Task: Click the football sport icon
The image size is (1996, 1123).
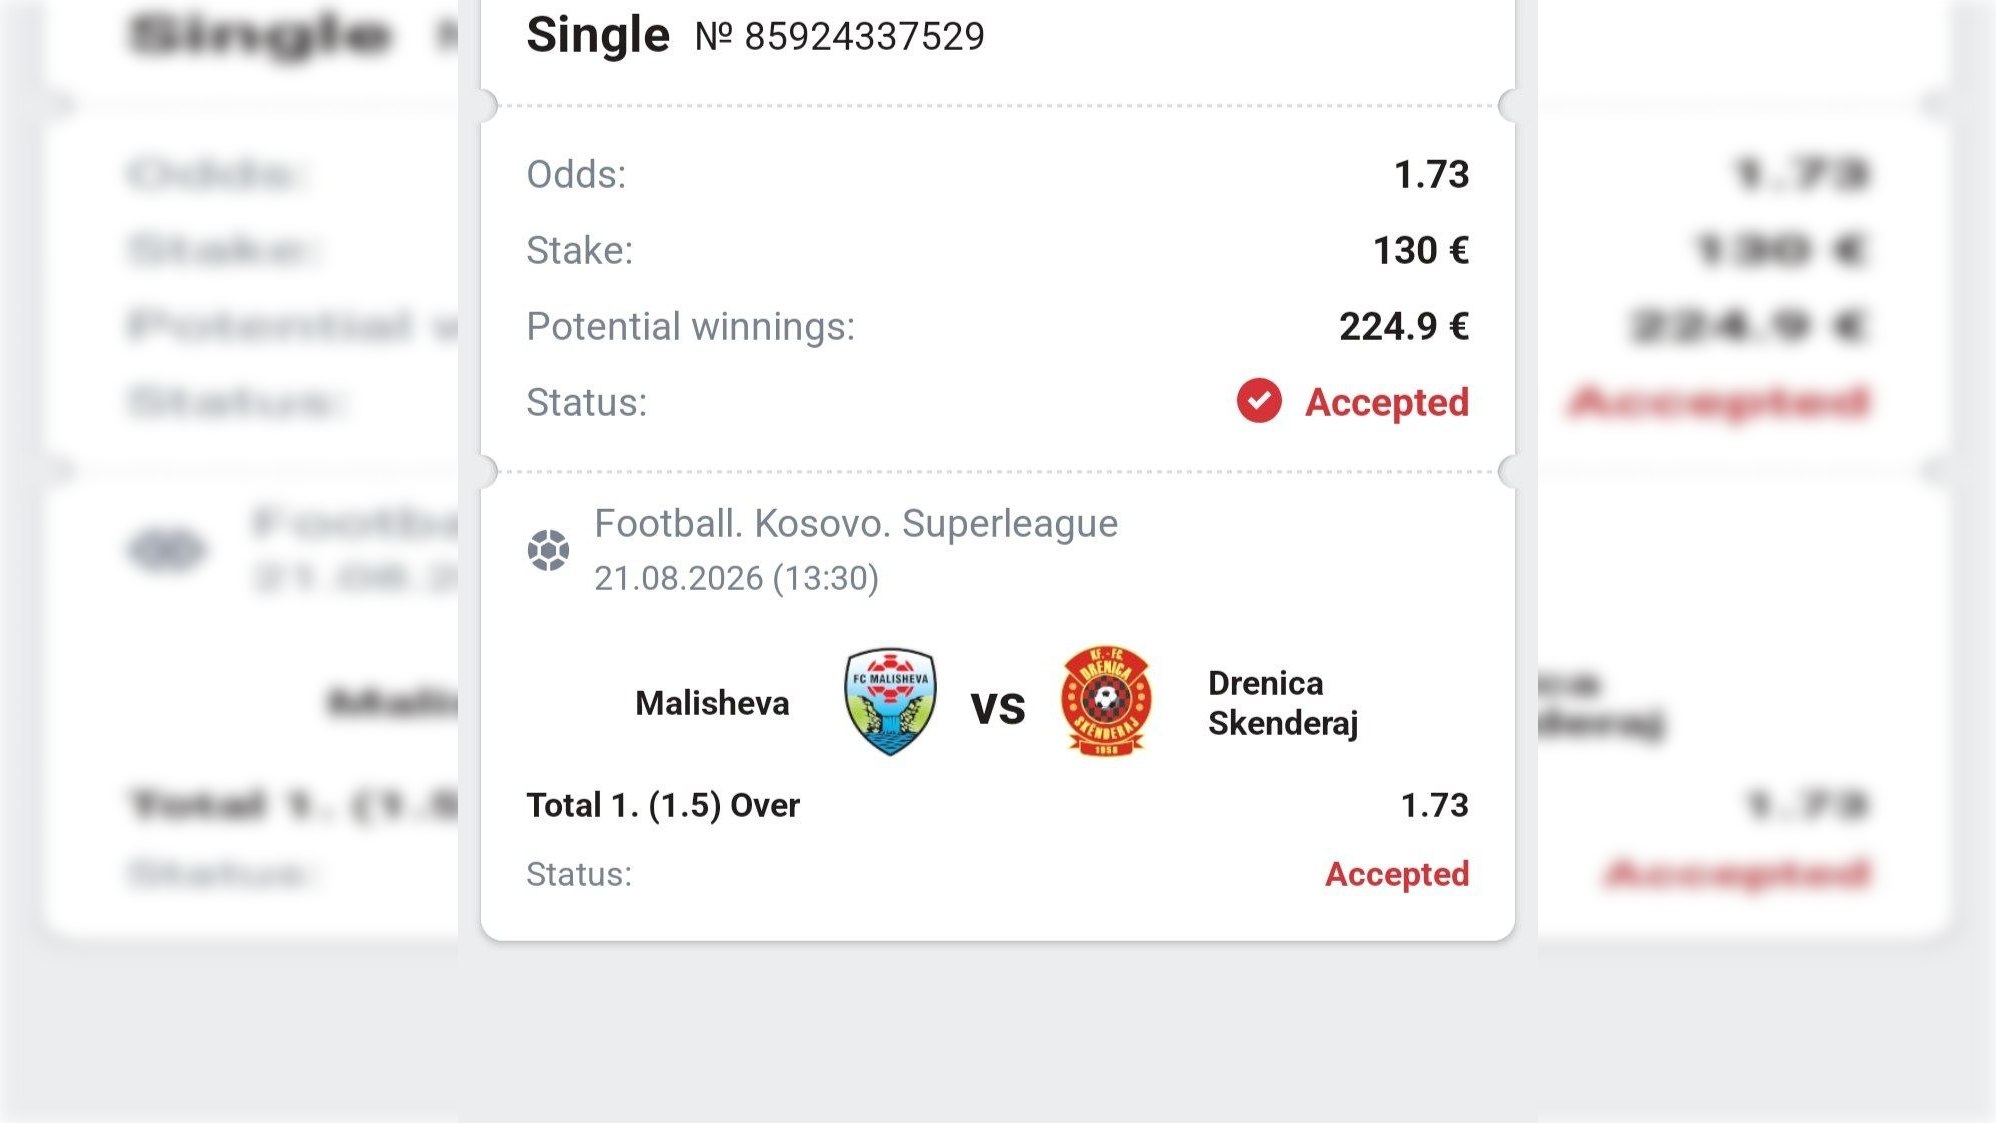Action: coord(548,550)
